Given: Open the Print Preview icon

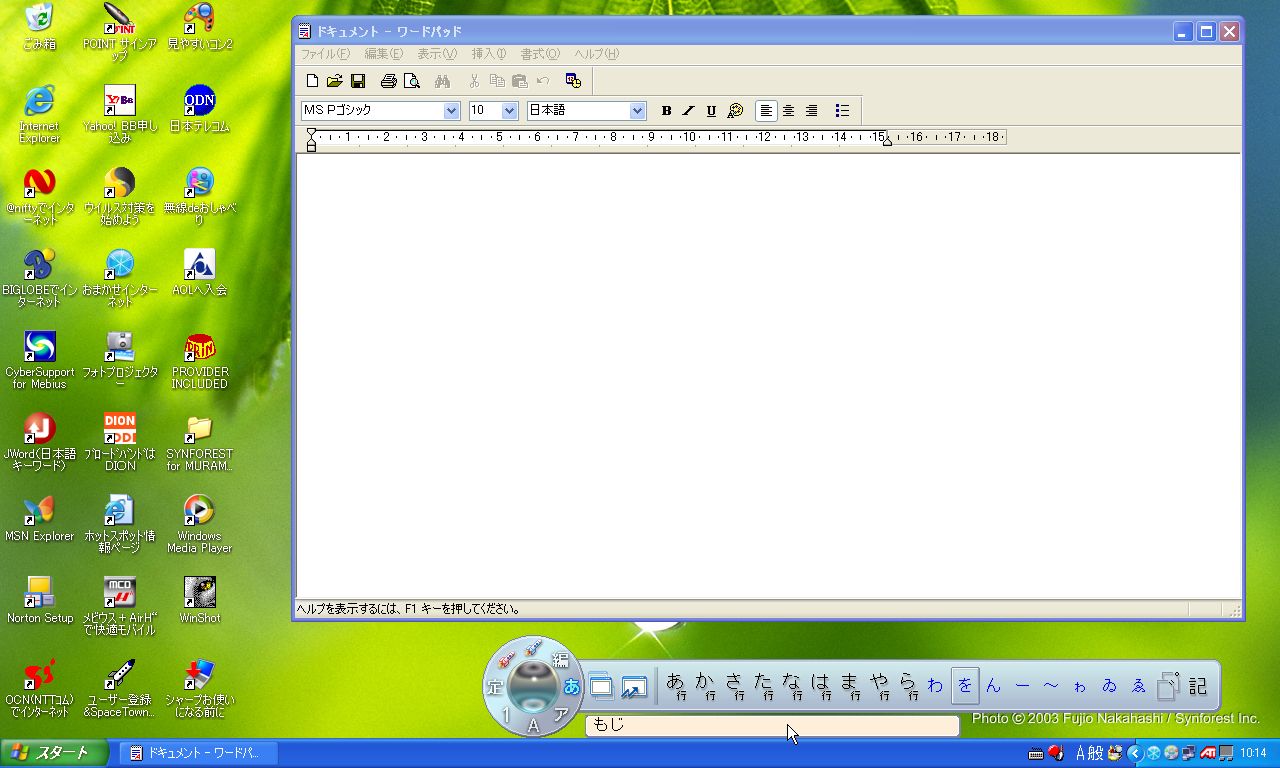Looking at the screenshot, I should (411, 81).
